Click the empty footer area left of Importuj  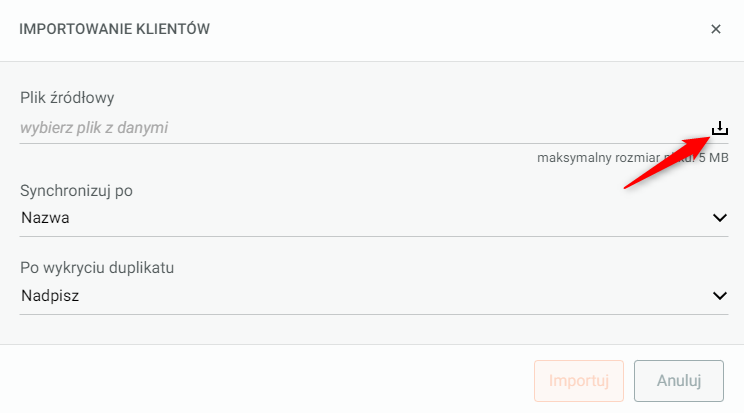[270, 380]
